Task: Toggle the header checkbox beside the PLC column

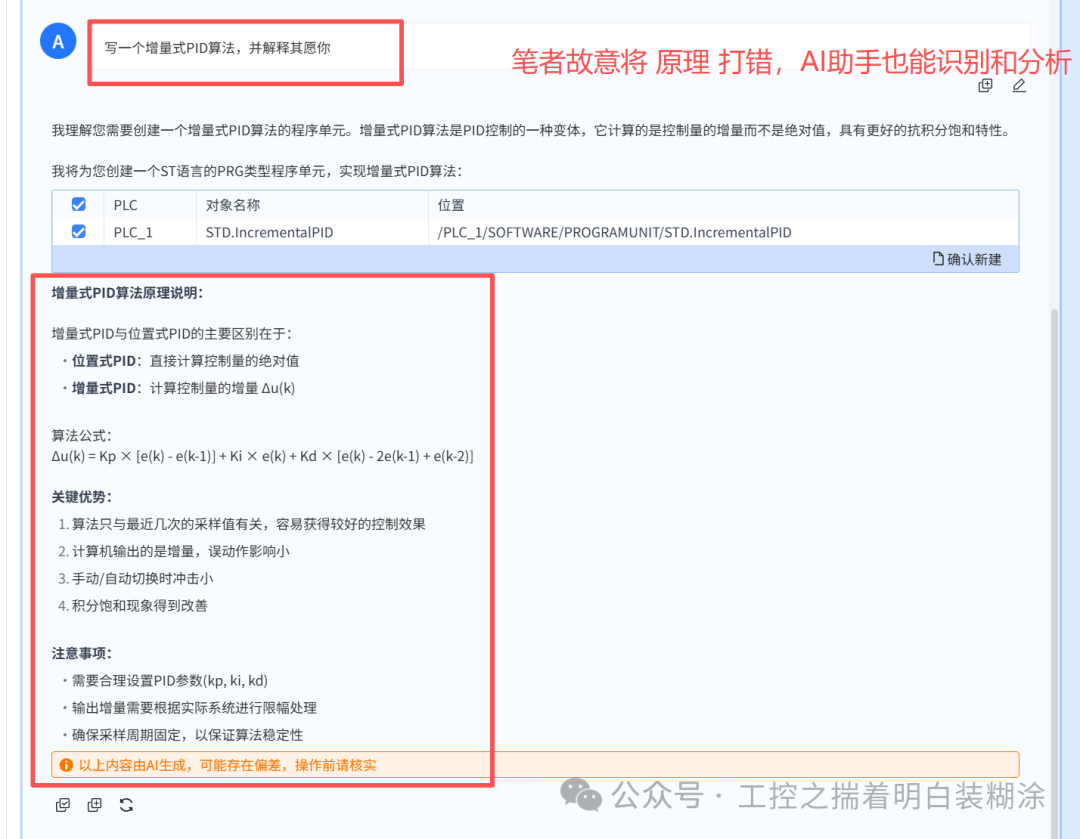Action: (x=79, y=205)
